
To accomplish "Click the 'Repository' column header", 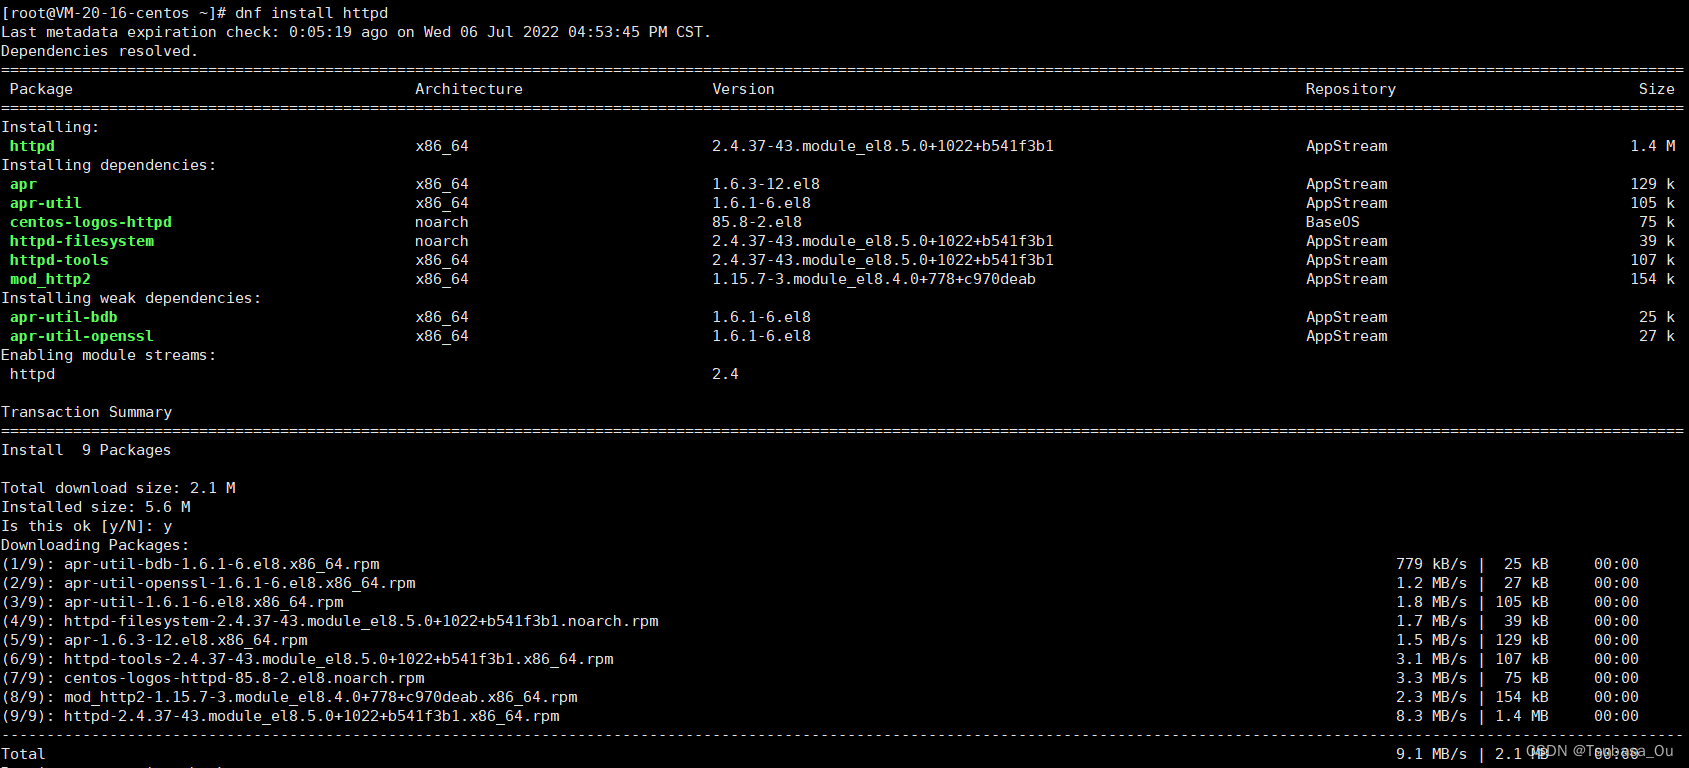I will coord(1351,89).
